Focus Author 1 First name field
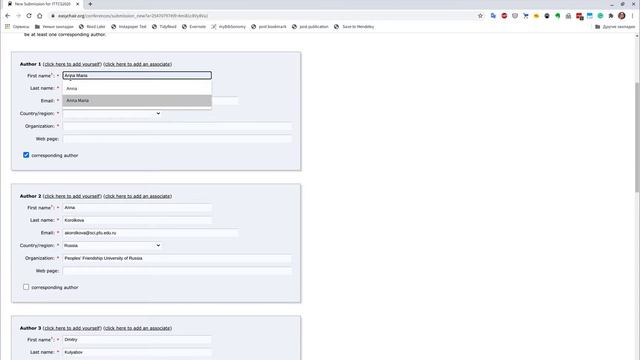Screen dimensions: 640x360 click(137, 76)
